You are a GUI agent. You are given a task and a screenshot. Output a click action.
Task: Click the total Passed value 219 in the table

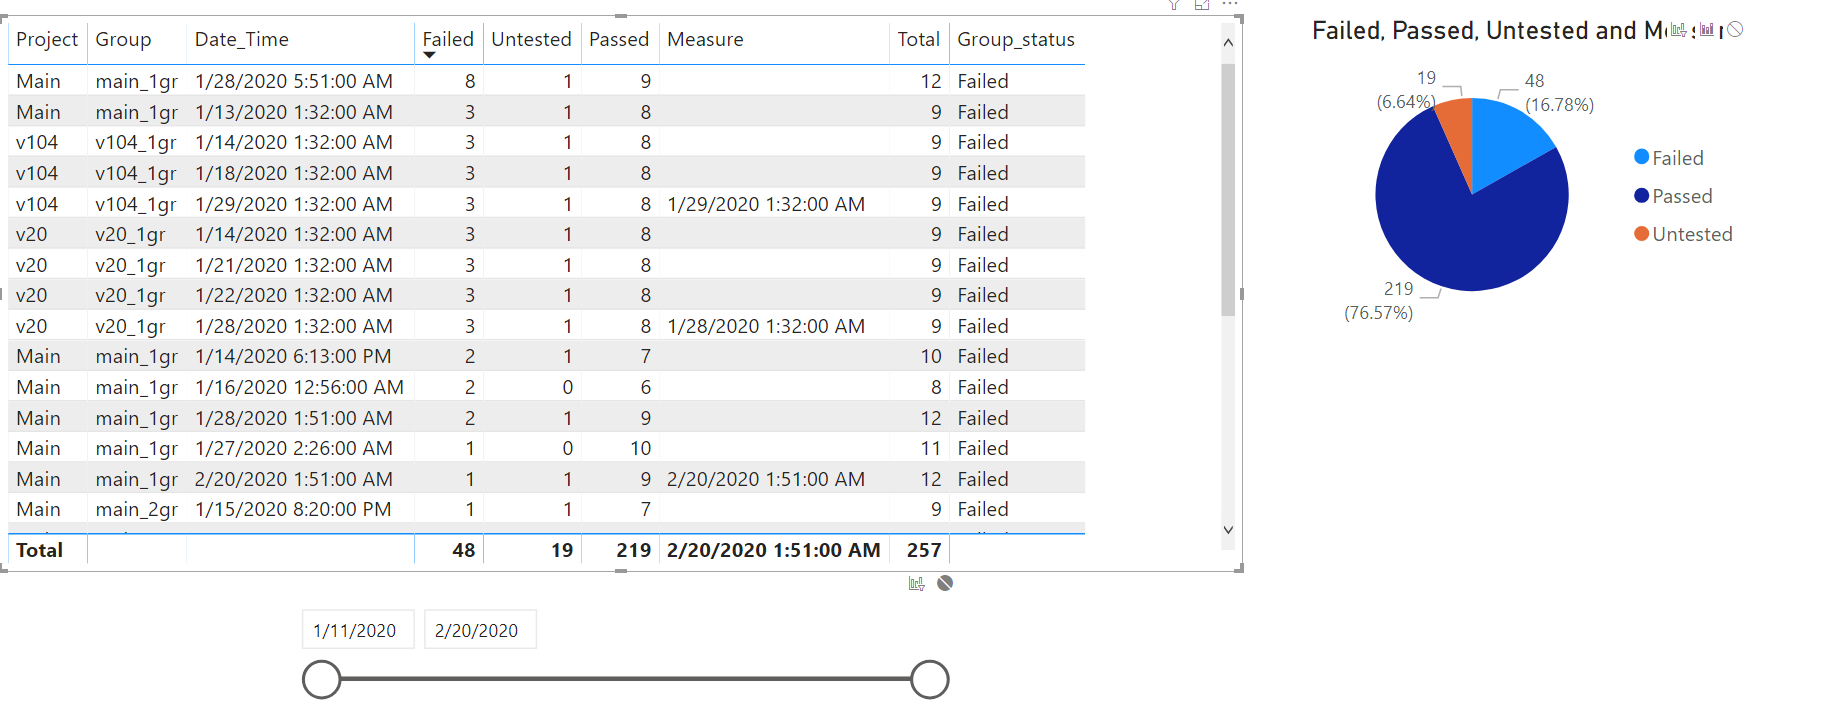click(x=634, y=550)
